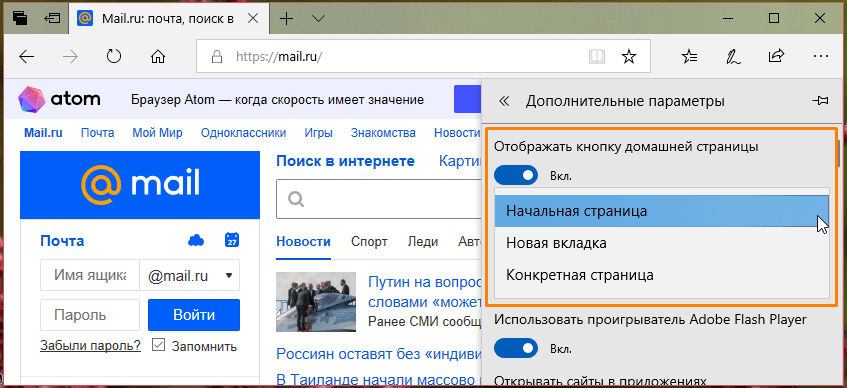Open the Favorites hub icon

[689, 56]
